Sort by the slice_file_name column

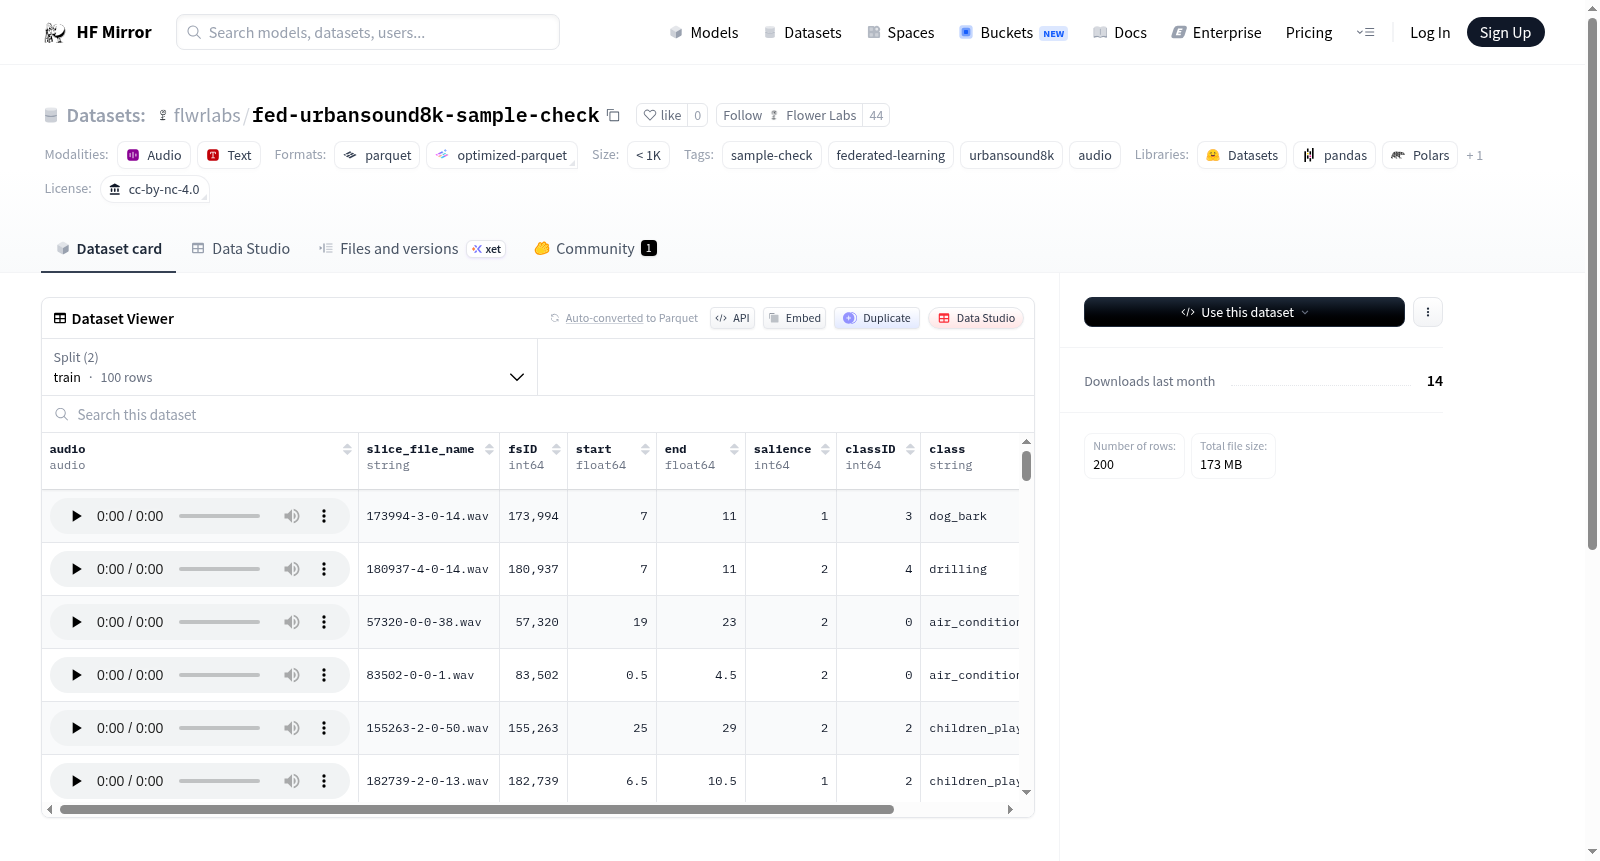pos(489,449)
